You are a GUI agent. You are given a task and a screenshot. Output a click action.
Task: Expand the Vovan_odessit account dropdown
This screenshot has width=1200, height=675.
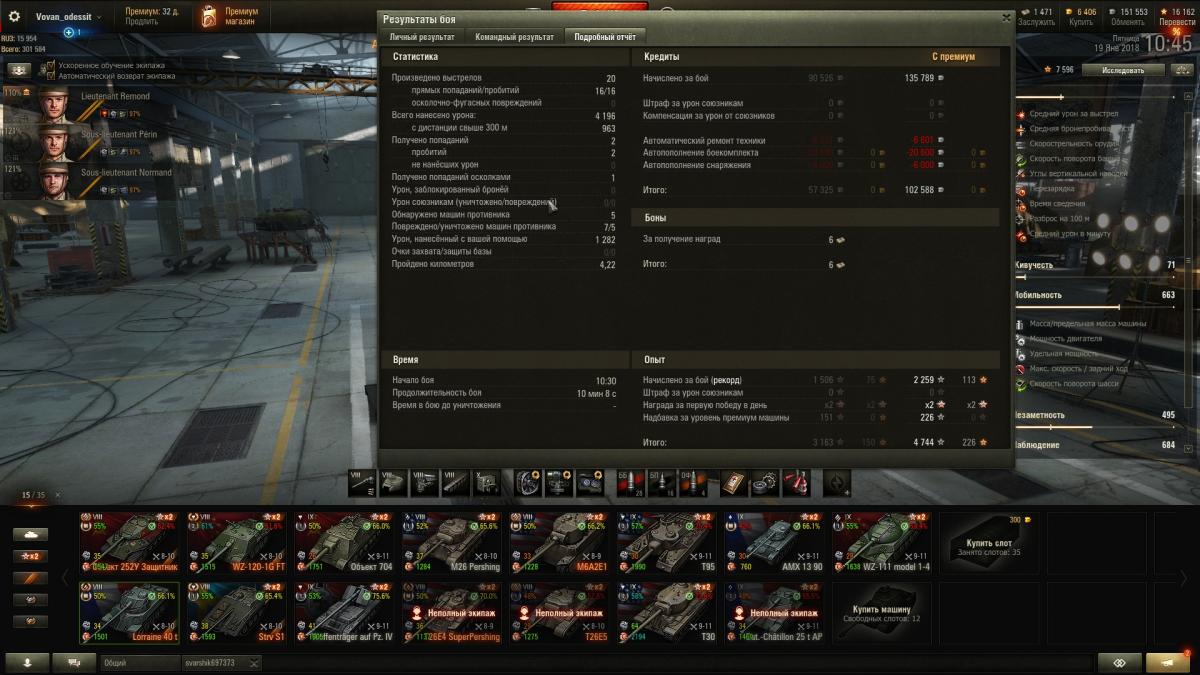click(x=67, y=17)
